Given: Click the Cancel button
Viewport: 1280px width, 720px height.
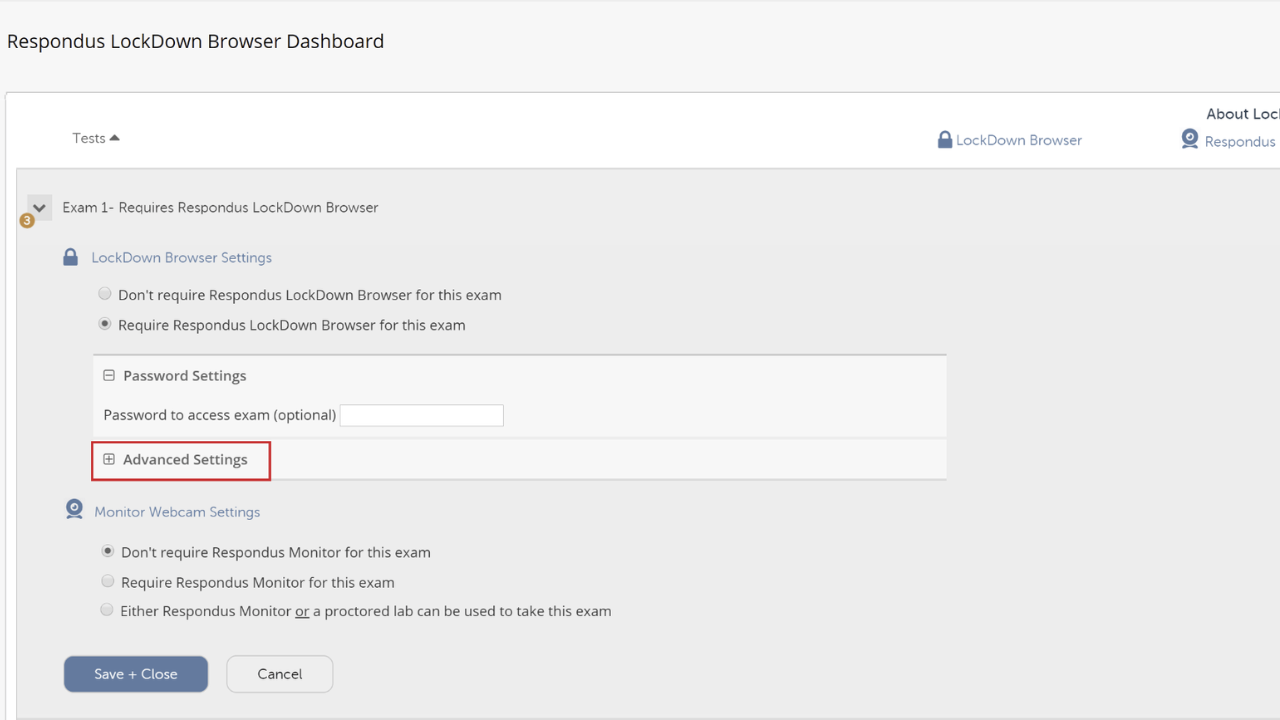Looking at the screenshot, I should click(x=280, y=674).
